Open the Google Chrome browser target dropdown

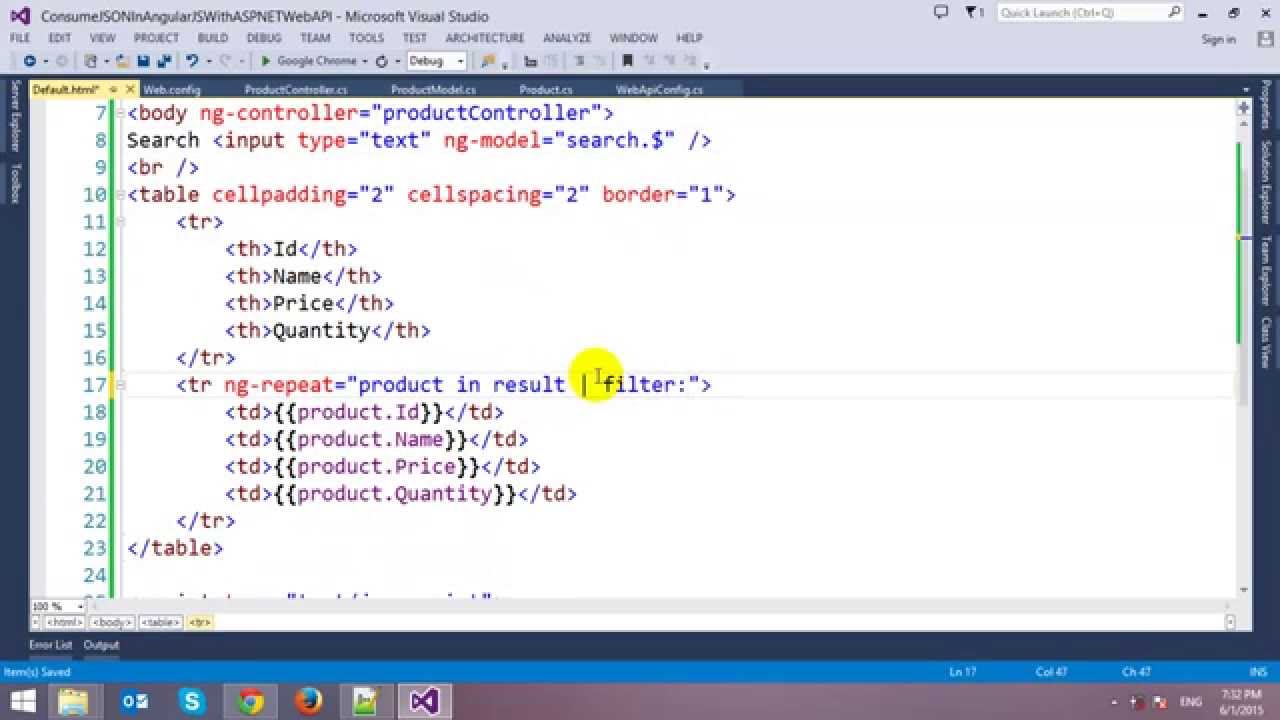coord(366,61)
